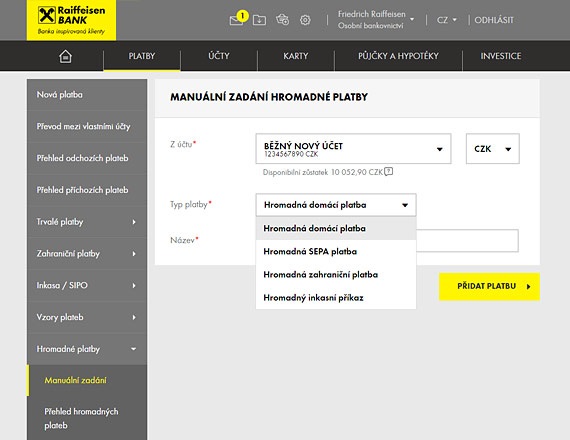Expand Trvalé platby submenu

pos(87,222)
